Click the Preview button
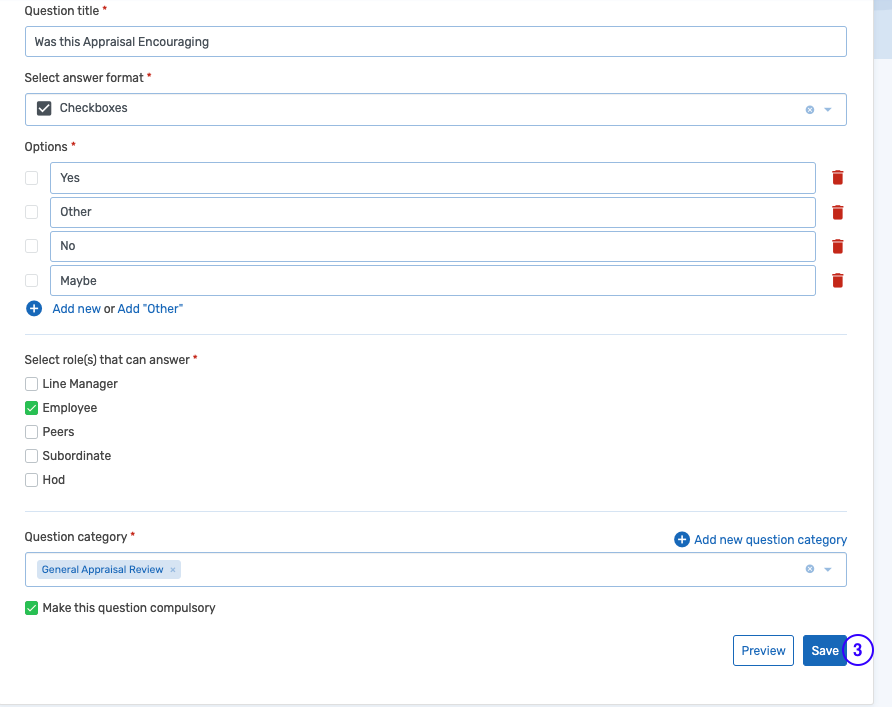 763,650
